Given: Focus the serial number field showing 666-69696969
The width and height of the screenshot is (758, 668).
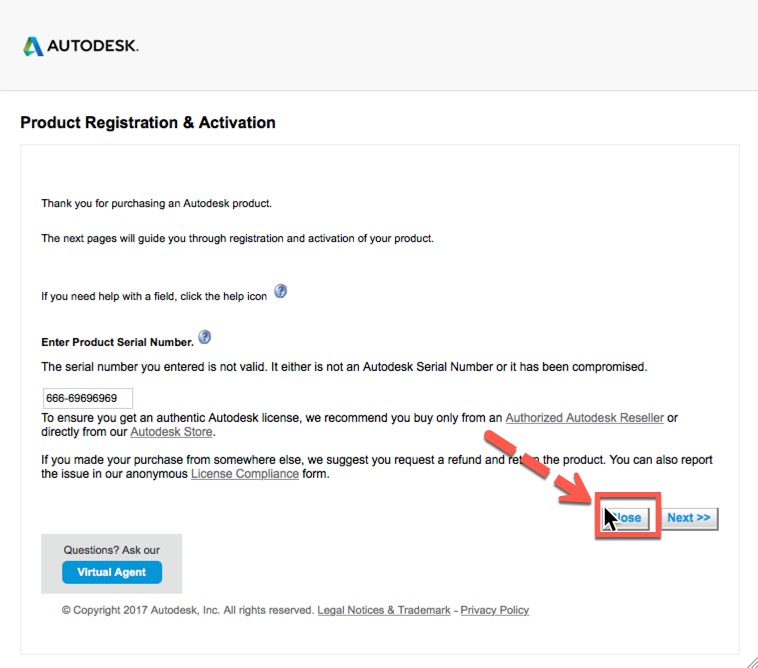Looking at the screenshot, I should 88,398.
